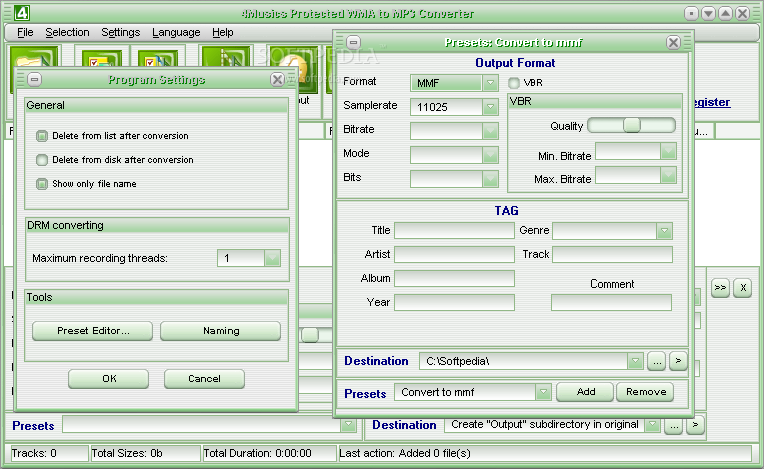Open the Mode dropdown
Viewport: 764px width, 469px height.
coord(490,155)
